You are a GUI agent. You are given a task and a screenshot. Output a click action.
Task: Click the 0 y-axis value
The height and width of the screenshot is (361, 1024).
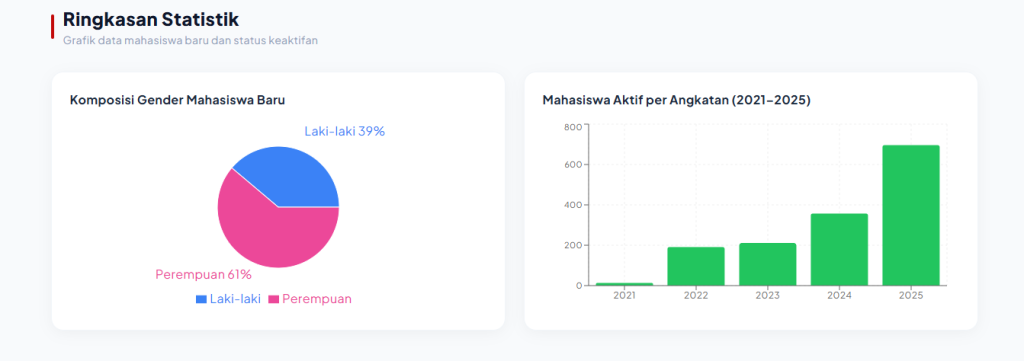point(579,286)
